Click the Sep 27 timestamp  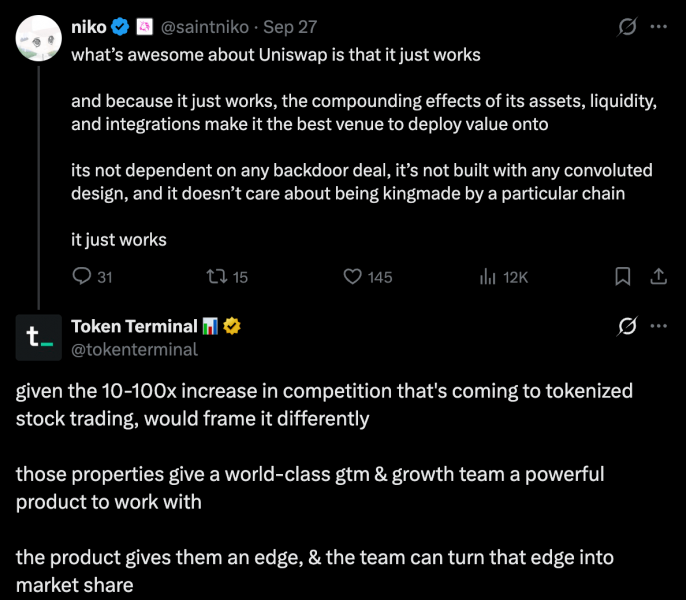290,27
